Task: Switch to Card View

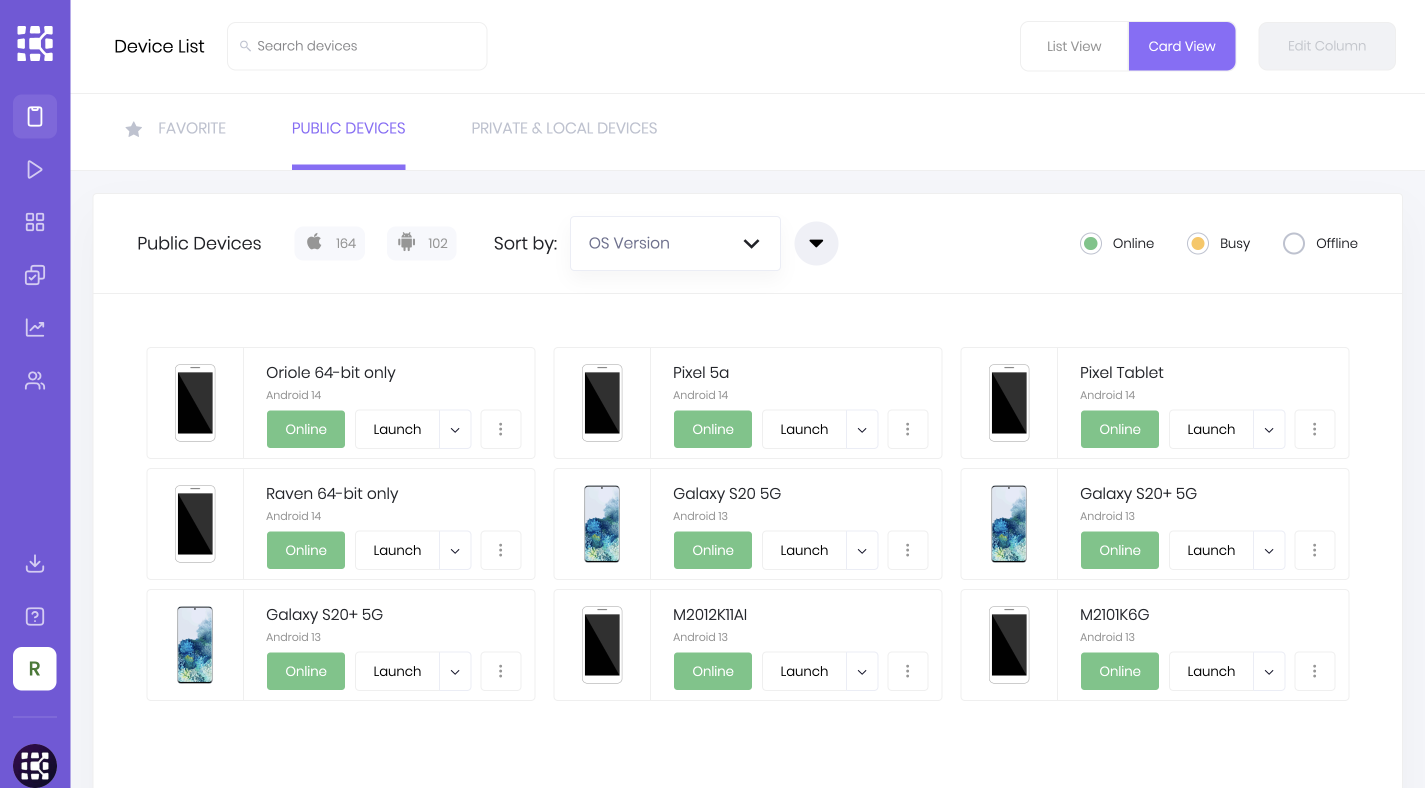Action: 1182,46
